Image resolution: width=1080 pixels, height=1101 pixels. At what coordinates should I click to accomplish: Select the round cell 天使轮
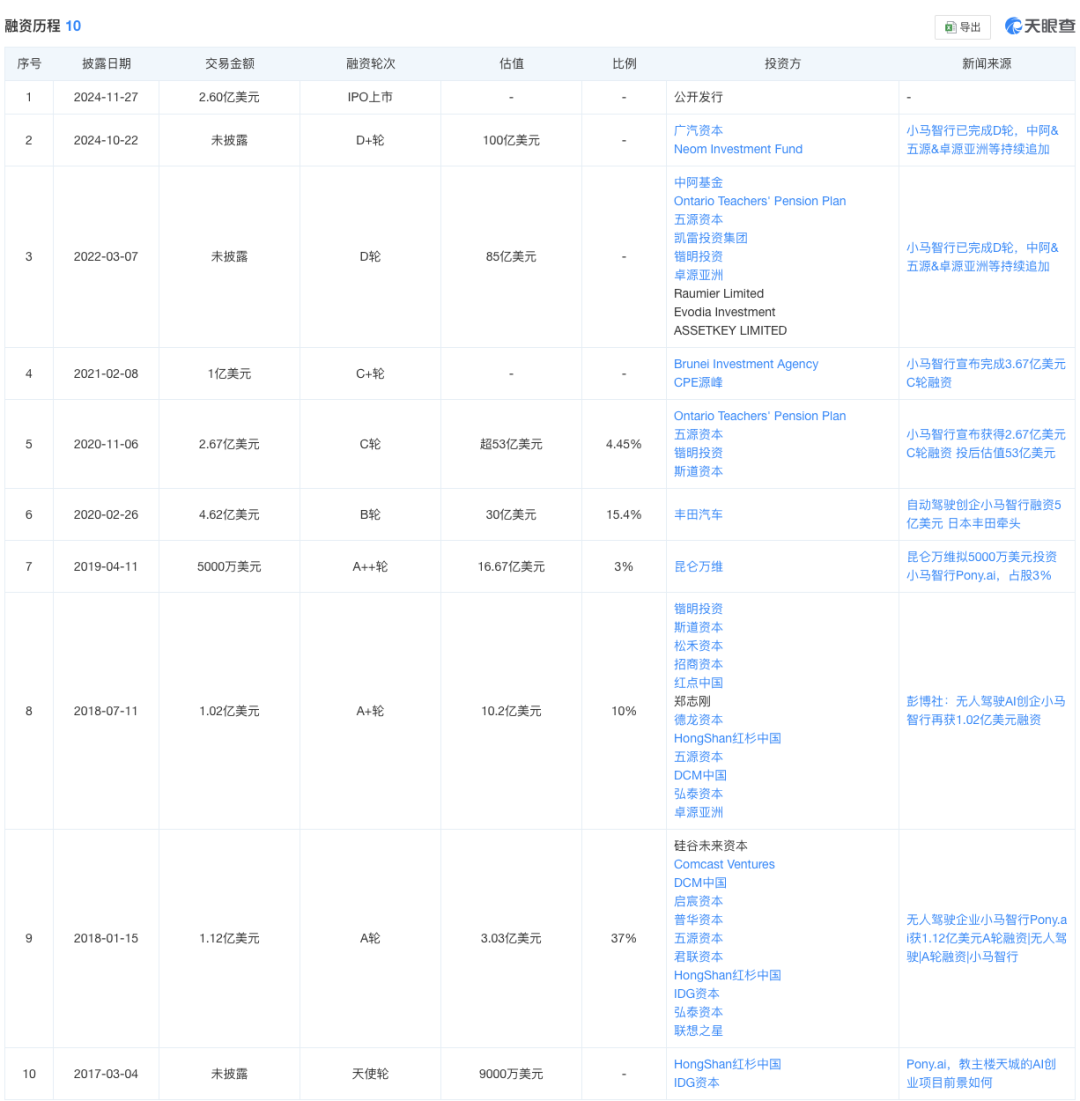[x=370, y=1074]
